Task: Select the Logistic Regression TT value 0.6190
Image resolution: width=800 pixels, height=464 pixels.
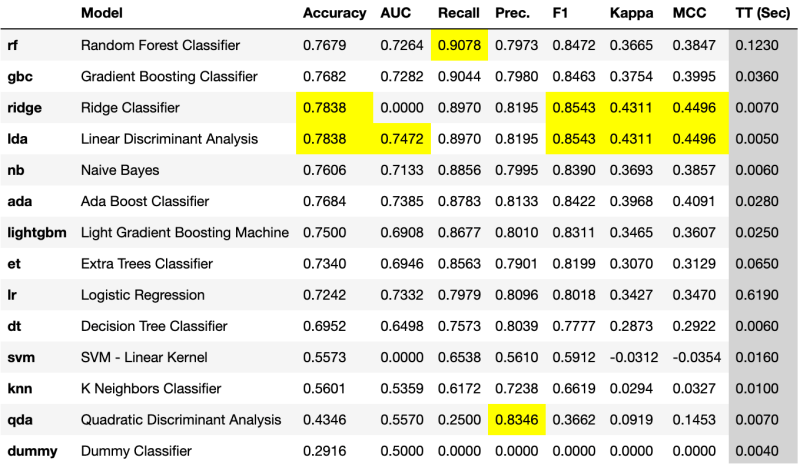Action: [x=757, y=295]
